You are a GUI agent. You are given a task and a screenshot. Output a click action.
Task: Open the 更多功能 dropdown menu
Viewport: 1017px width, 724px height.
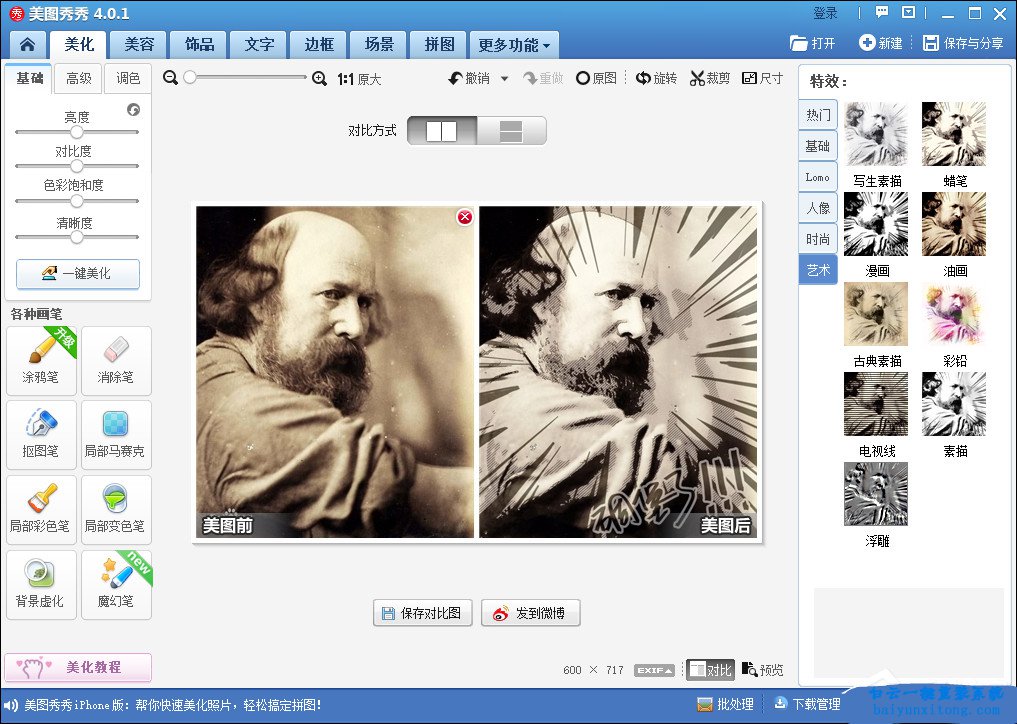point(514,44)
